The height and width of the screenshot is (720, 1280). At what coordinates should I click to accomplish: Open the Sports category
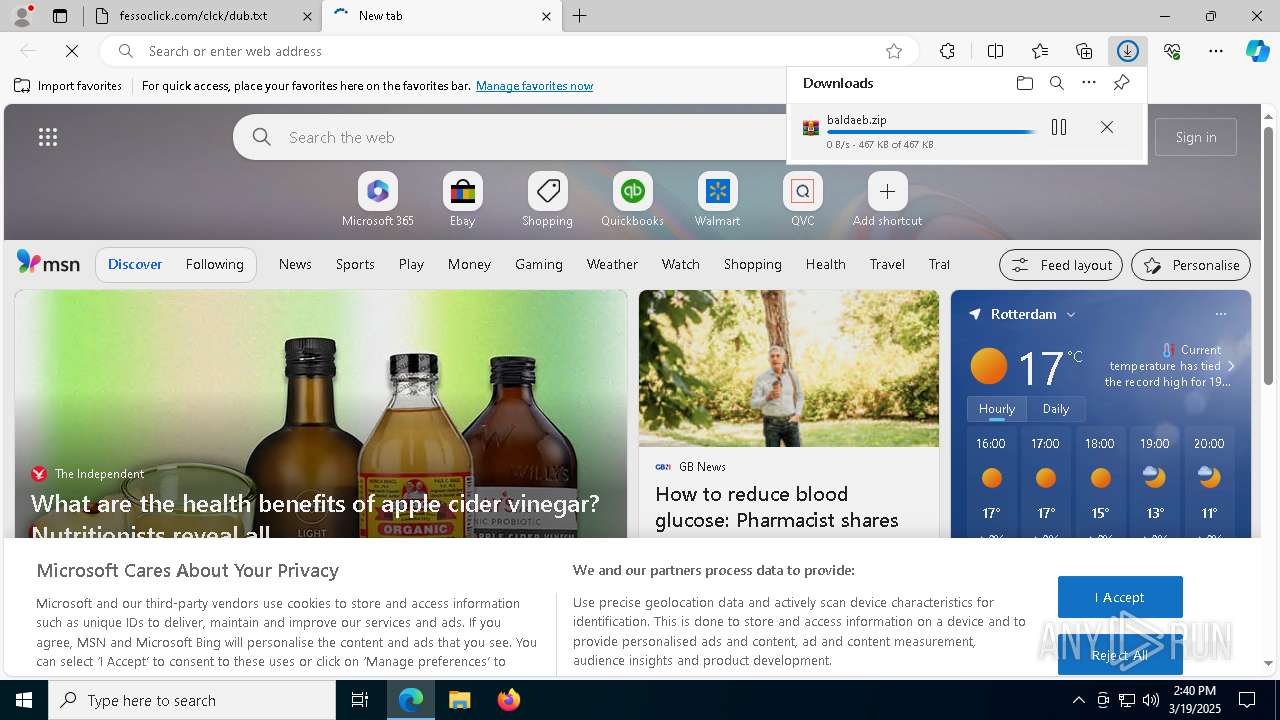tap(355, 264)
